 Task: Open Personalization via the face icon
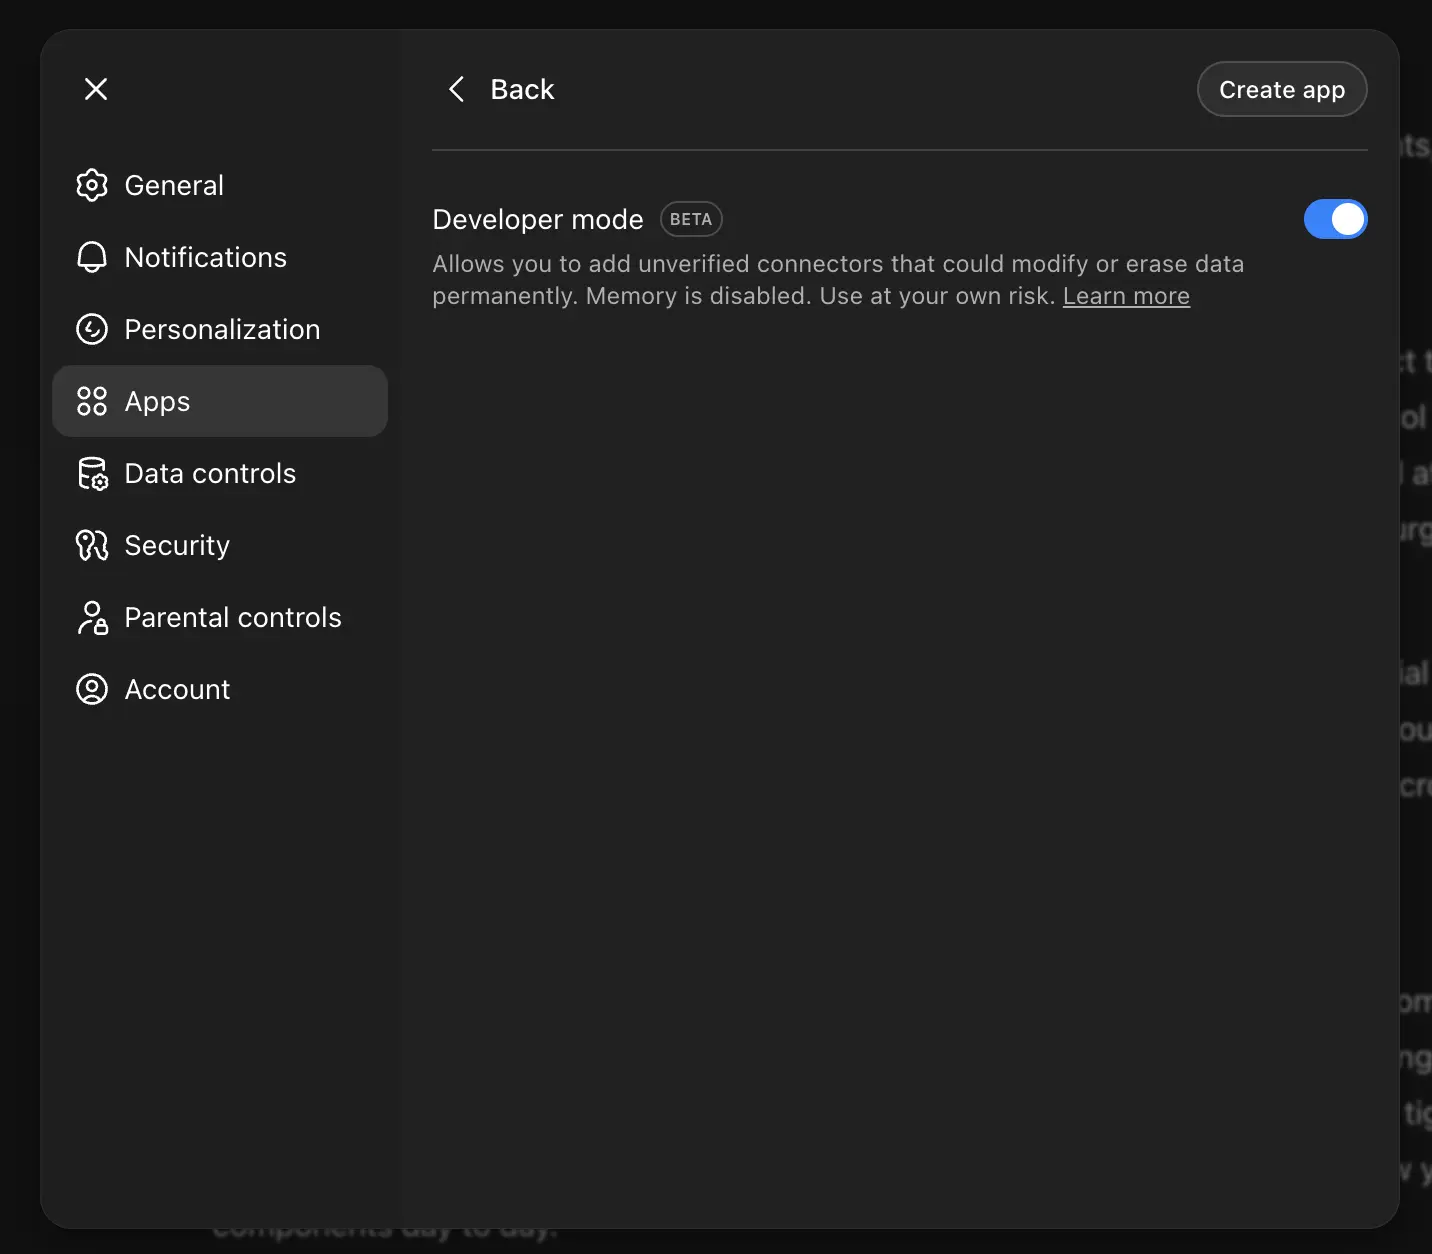click(x=91, y=329)
